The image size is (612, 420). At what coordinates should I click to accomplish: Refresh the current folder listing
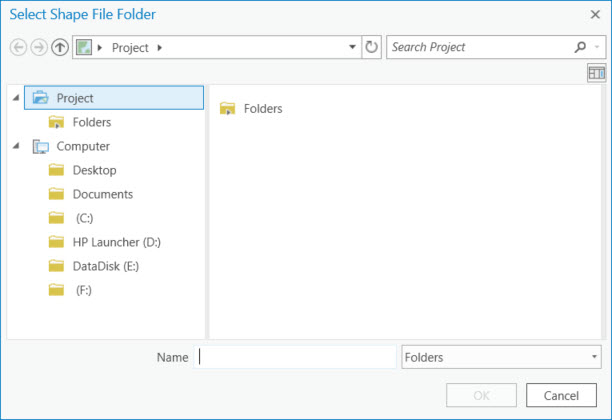[x=371, y=47]
